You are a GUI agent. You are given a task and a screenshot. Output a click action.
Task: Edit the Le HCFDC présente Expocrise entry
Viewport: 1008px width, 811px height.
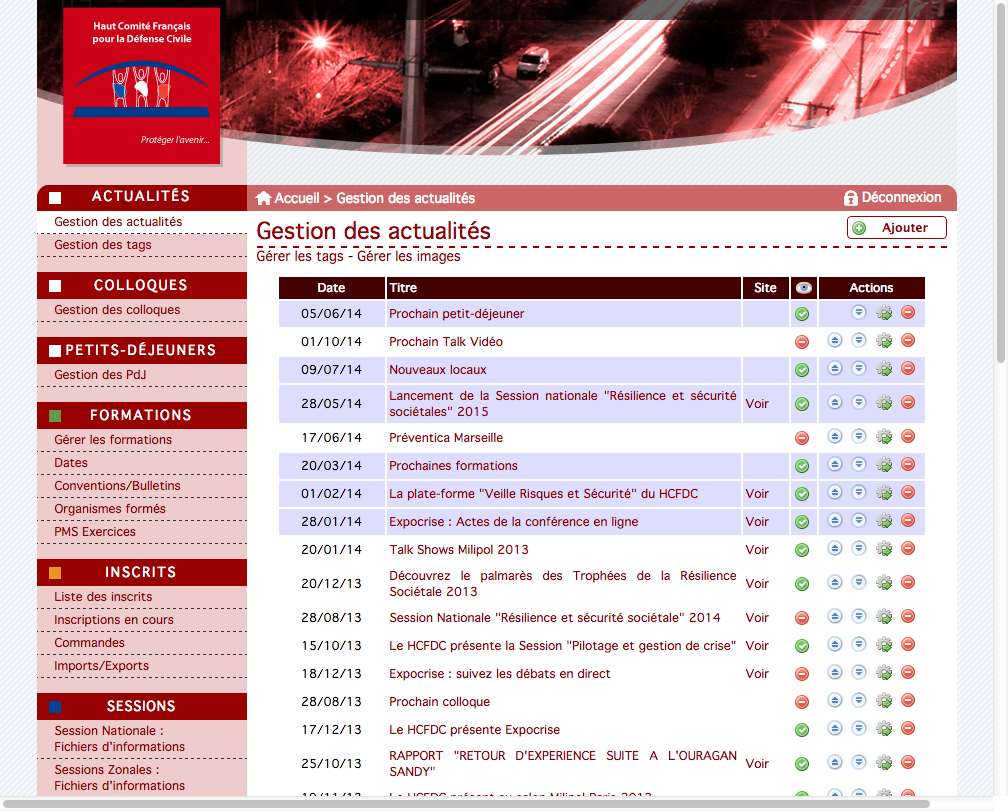tap(885, 729)
